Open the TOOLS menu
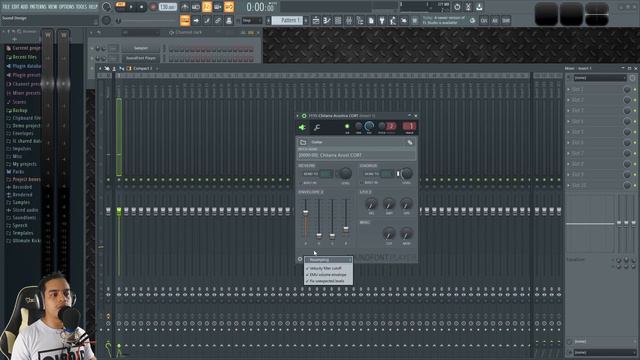 tap(82, 7)
